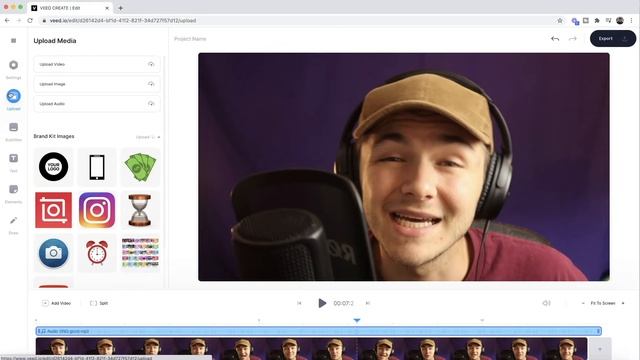Go back in the browser

7,20
